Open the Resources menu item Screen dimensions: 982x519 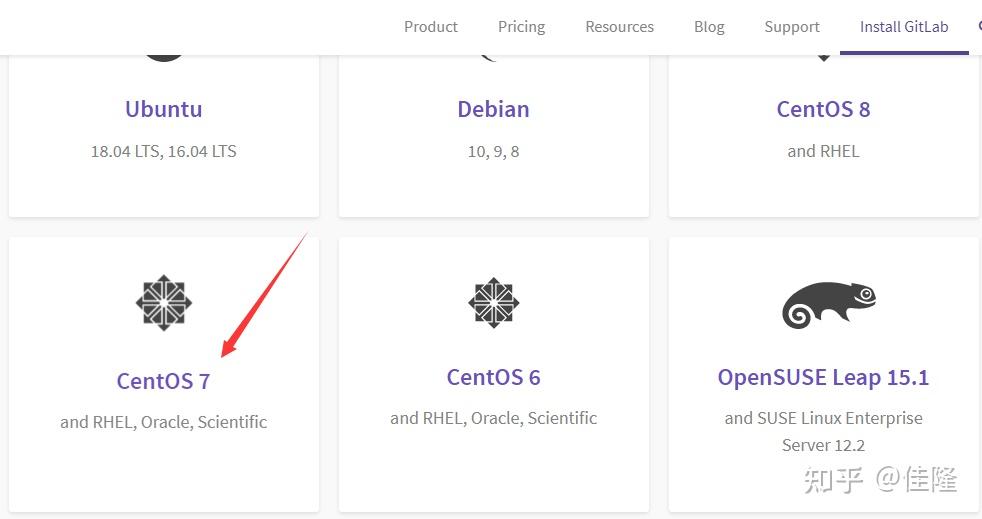pyautogui.click(x=619, y=27)
